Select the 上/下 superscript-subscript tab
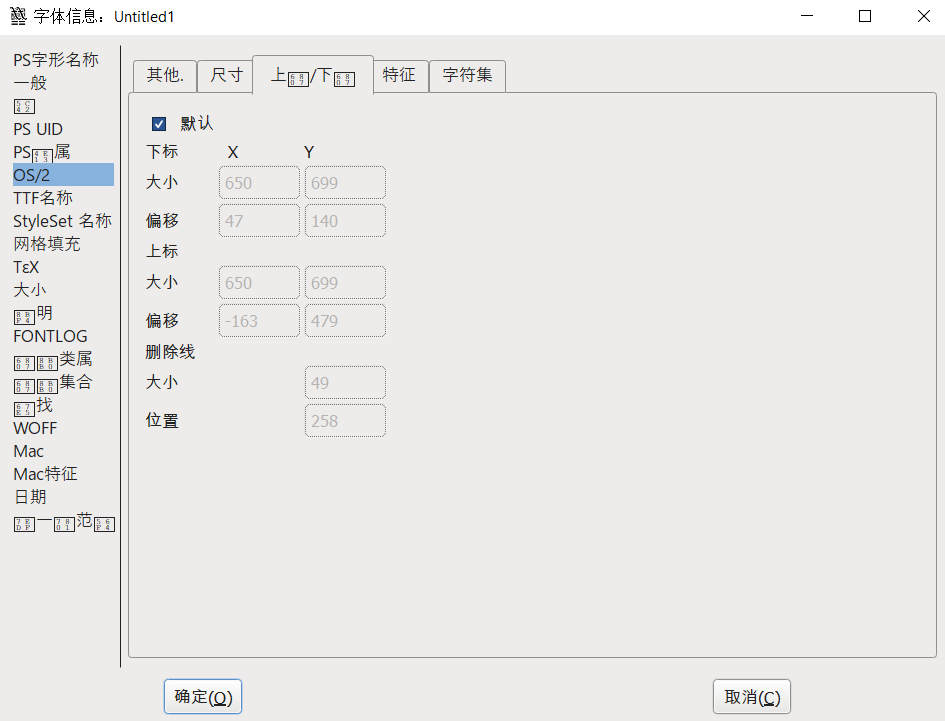This screenshot has height=721, width=945. [x=313, y=75]
